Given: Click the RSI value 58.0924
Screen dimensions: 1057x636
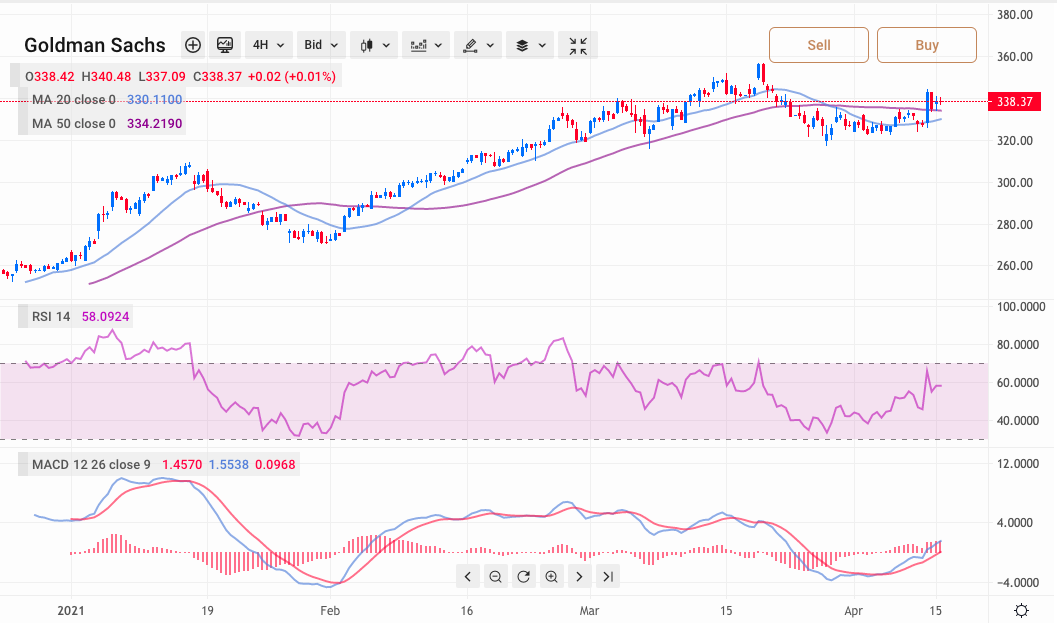Looking at the screenshot, I should pyautogui.click(x=105, y=317).
